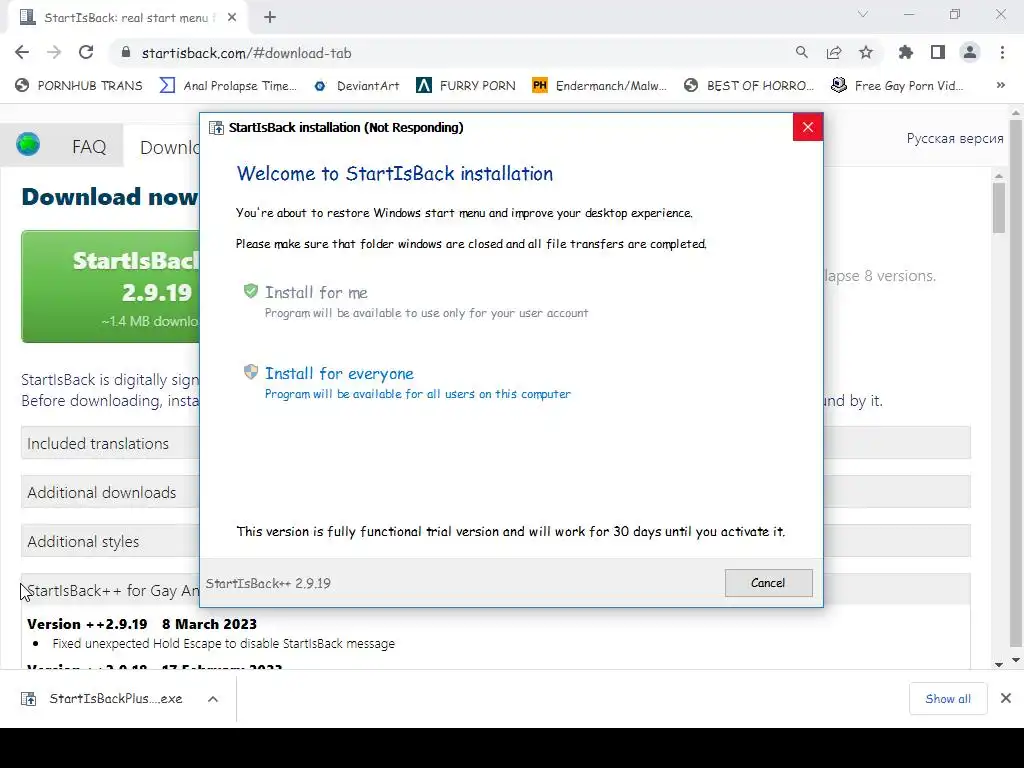Viewport: 1024px width, 768px height.
Task: Click the StartIsBack++ 2.9.19 version label in dialog
Action: pyautogui.click(x=268, y=583)
